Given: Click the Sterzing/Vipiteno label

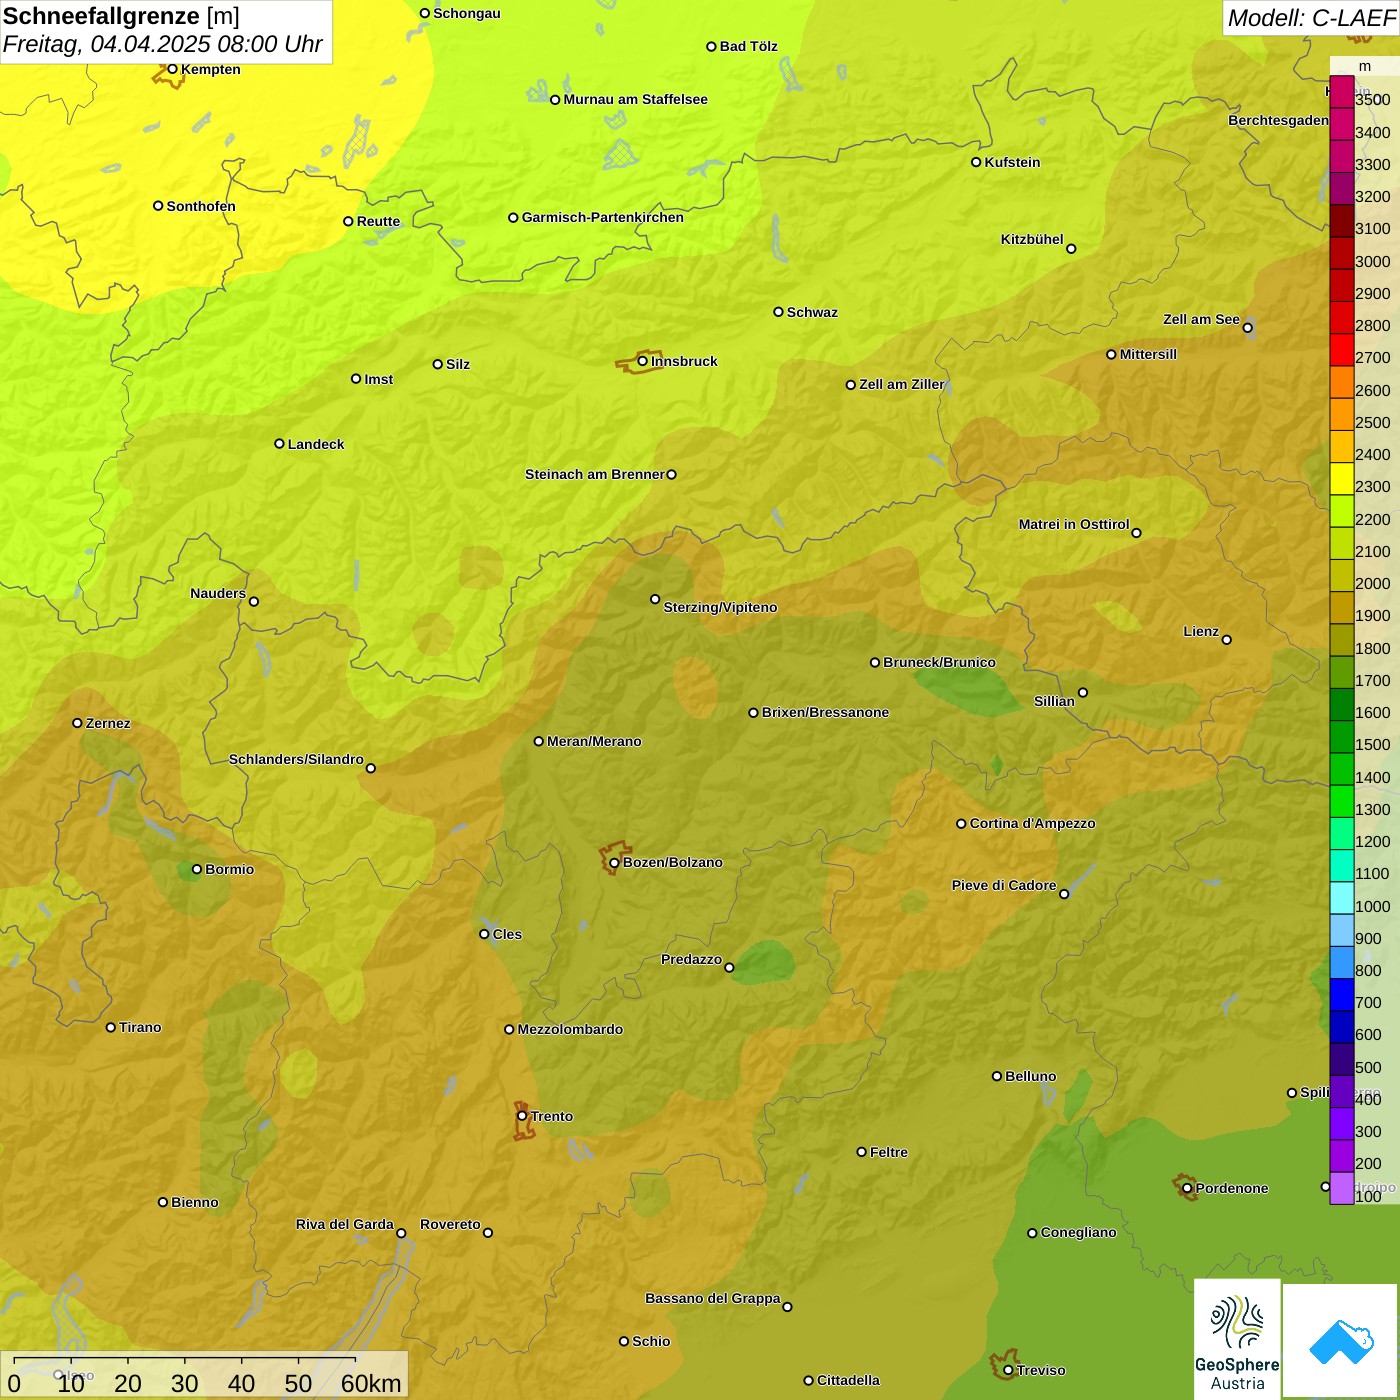Looking at the screenshot, I should tap(721, 607).
